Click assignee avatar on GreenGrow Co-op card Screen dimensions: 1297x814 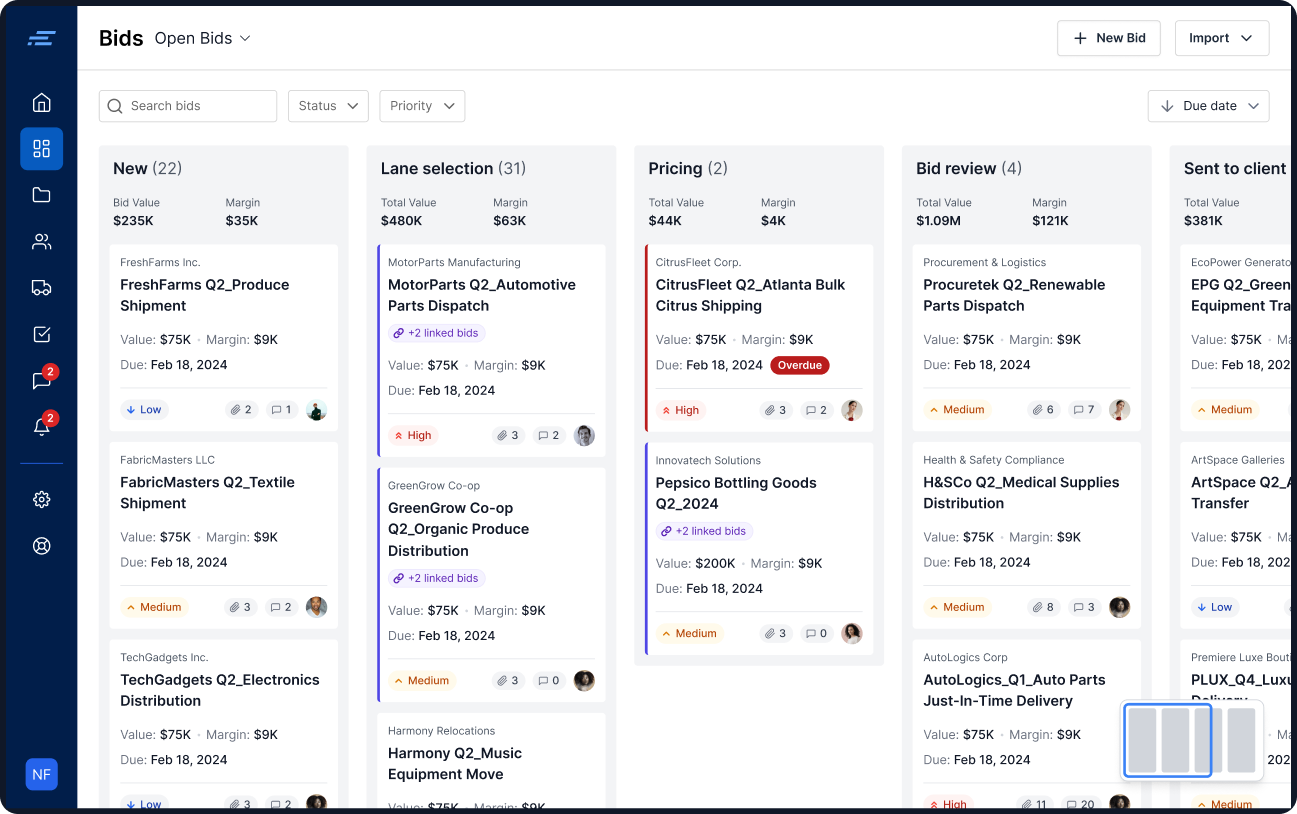[584, 681]
